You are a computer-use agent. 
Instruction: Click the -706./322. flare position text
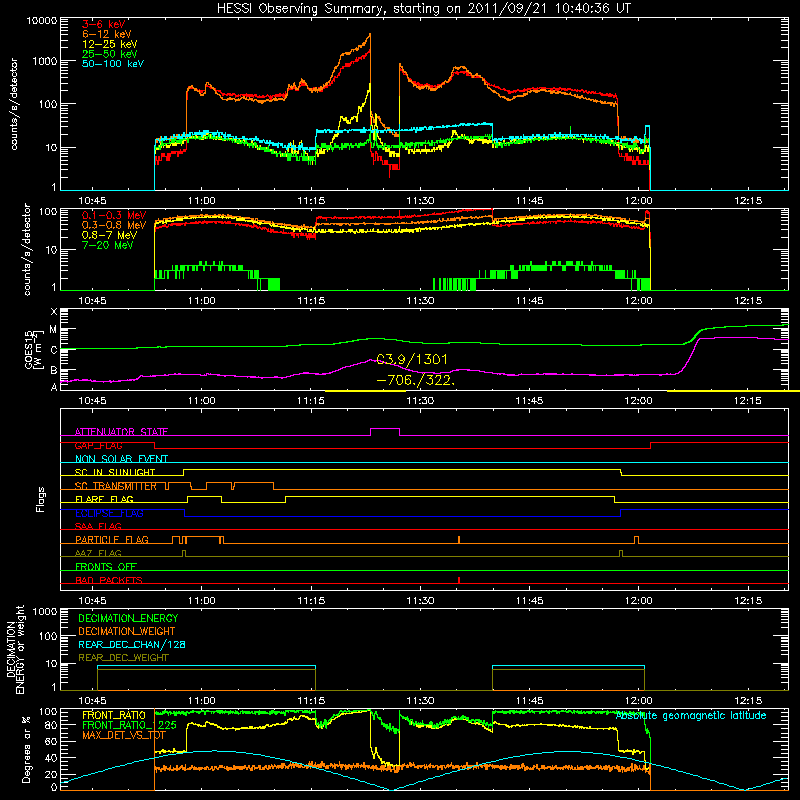415,380
